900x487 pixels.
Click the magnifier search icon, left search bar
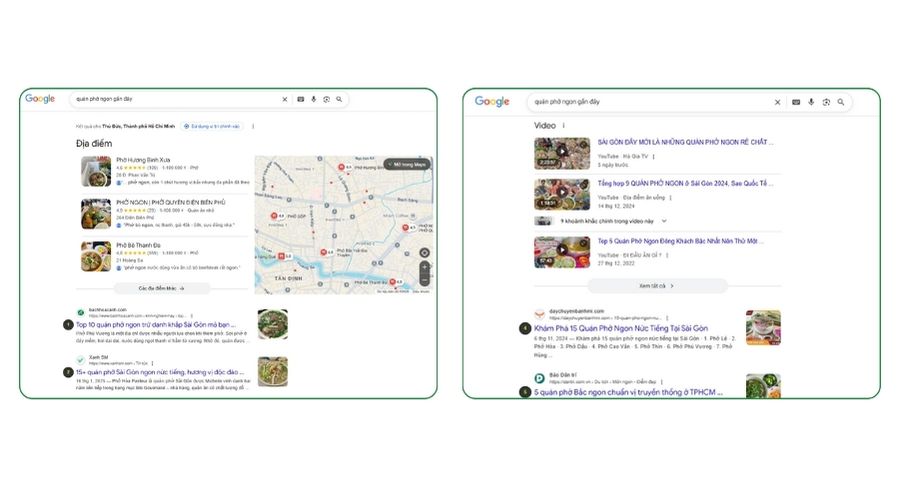coord(339,99)
